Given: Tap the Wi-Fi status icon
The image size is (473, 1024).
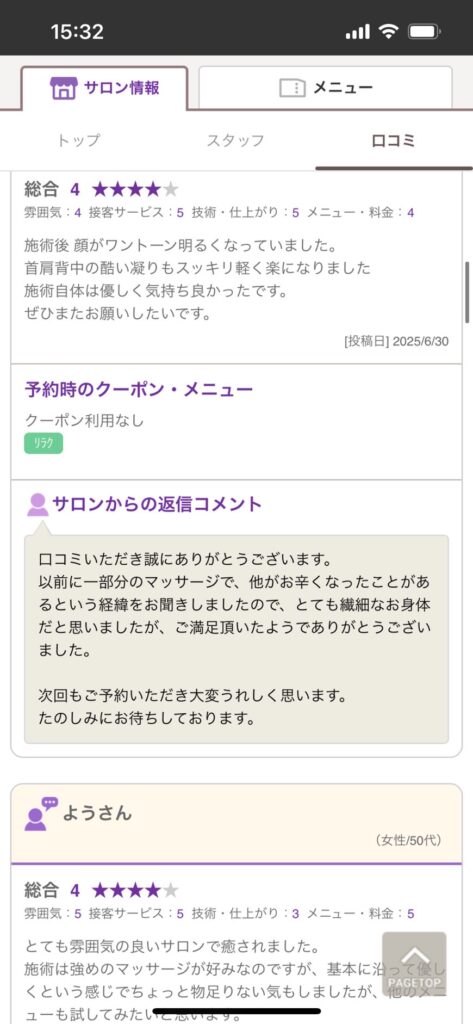Looking at the screenshot, I should tap(389, 31).
